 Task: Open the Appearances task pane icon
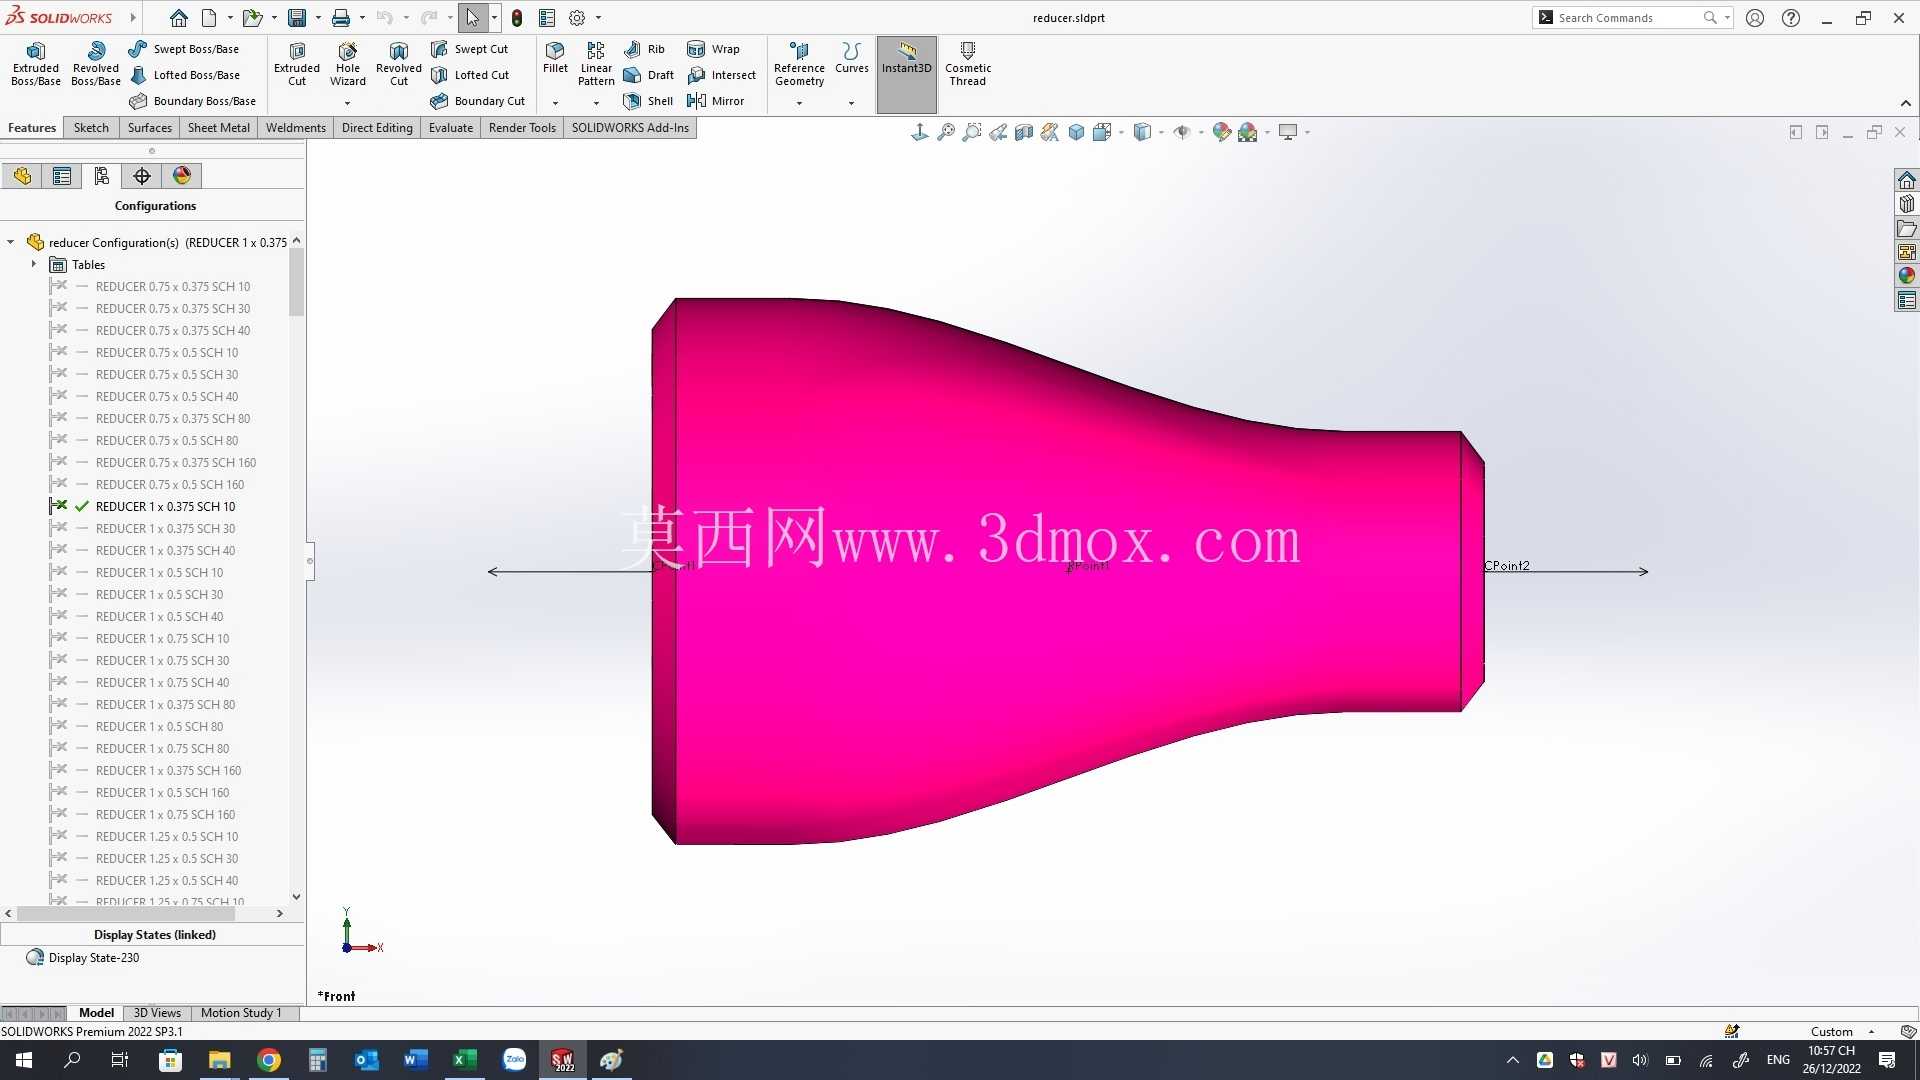1906,276
